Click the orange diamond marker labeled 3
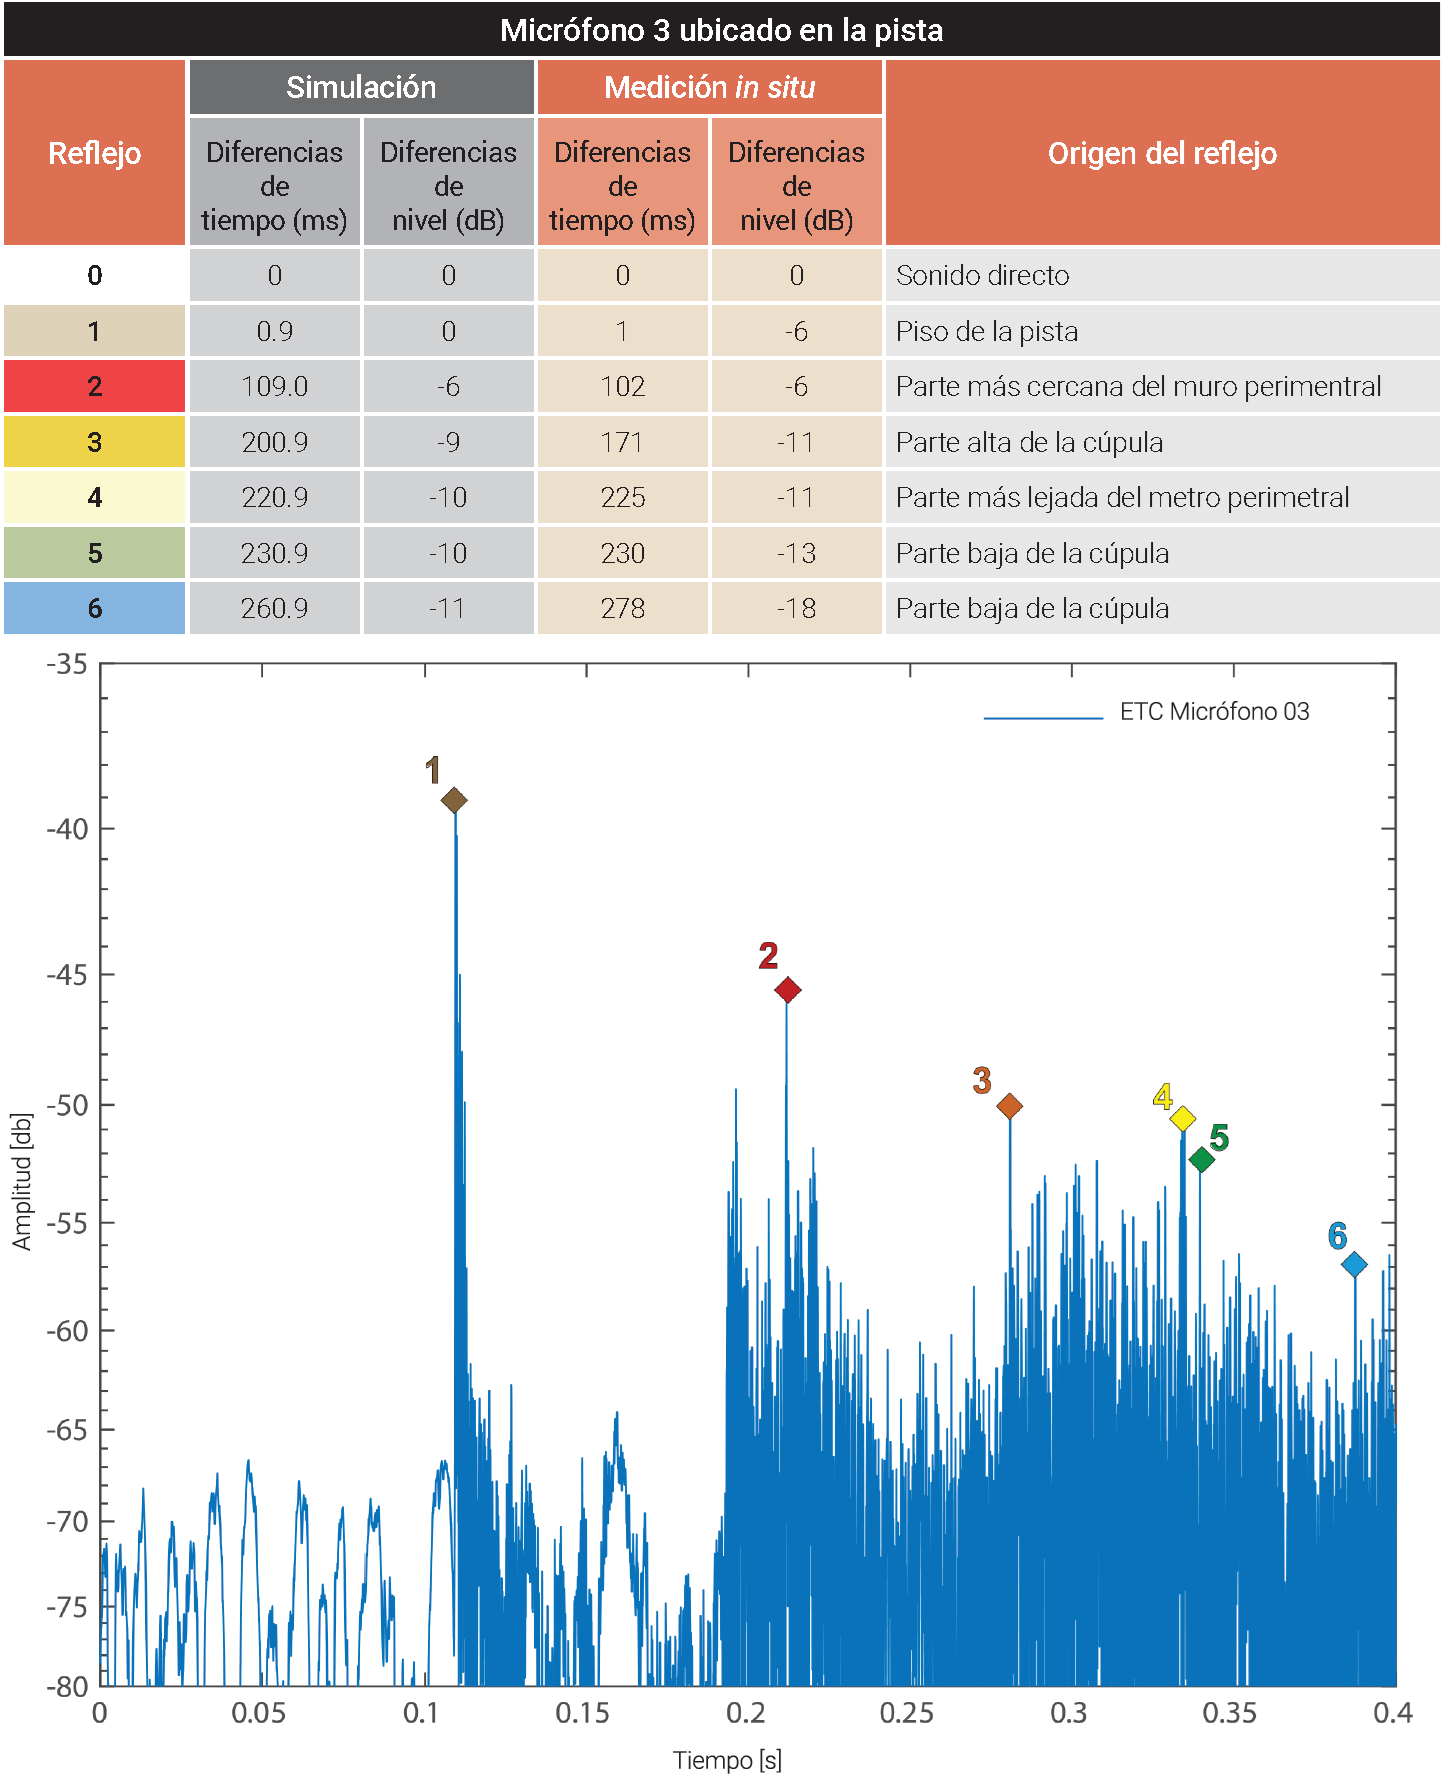1443x1778 pixels. coord(1010,1106)
